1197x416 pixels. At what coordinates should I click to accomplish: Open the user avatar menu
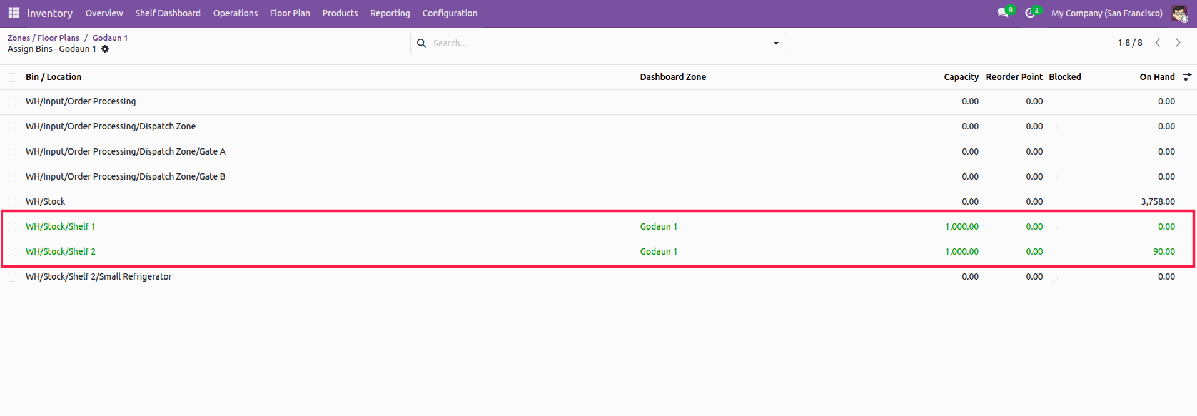[1179, 13]
